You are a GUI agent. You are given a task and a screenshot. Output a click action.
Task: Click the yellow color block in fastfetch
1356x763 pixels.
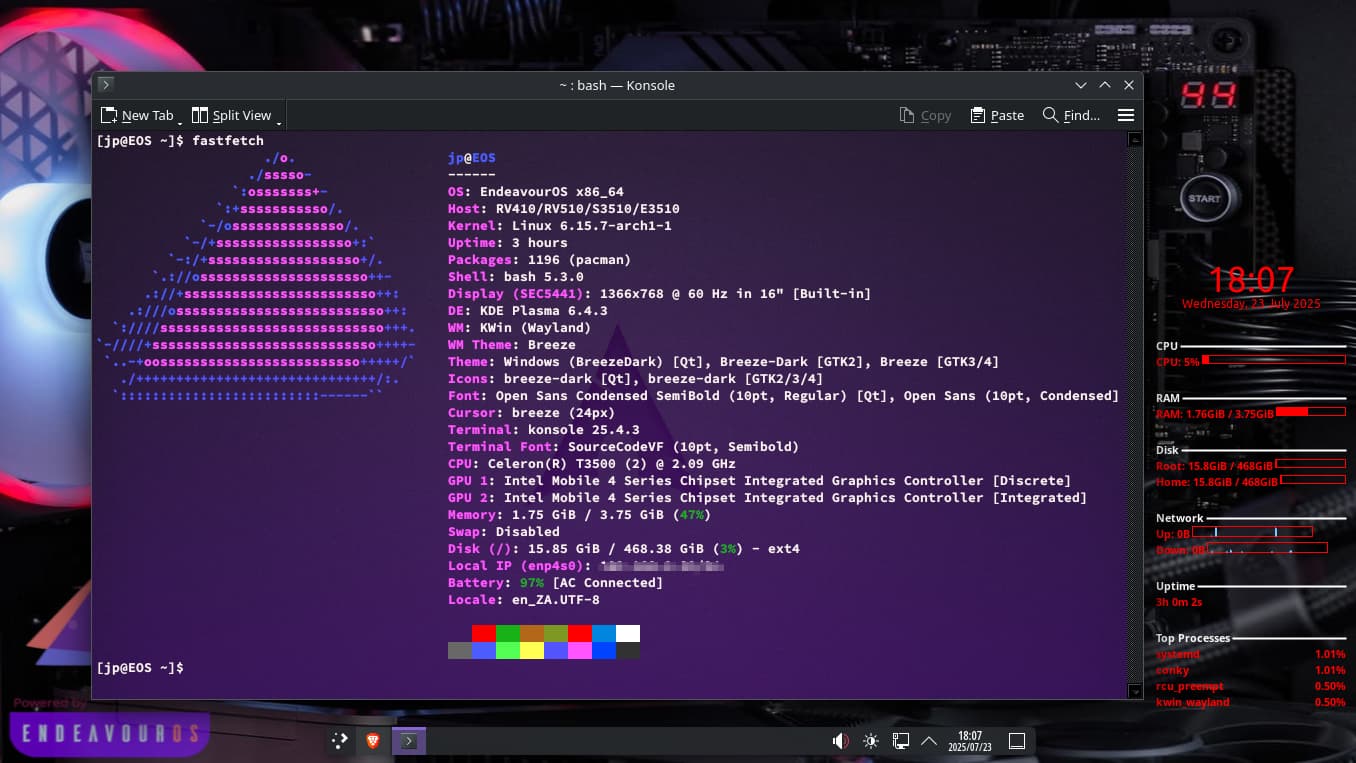coord(532,650)
